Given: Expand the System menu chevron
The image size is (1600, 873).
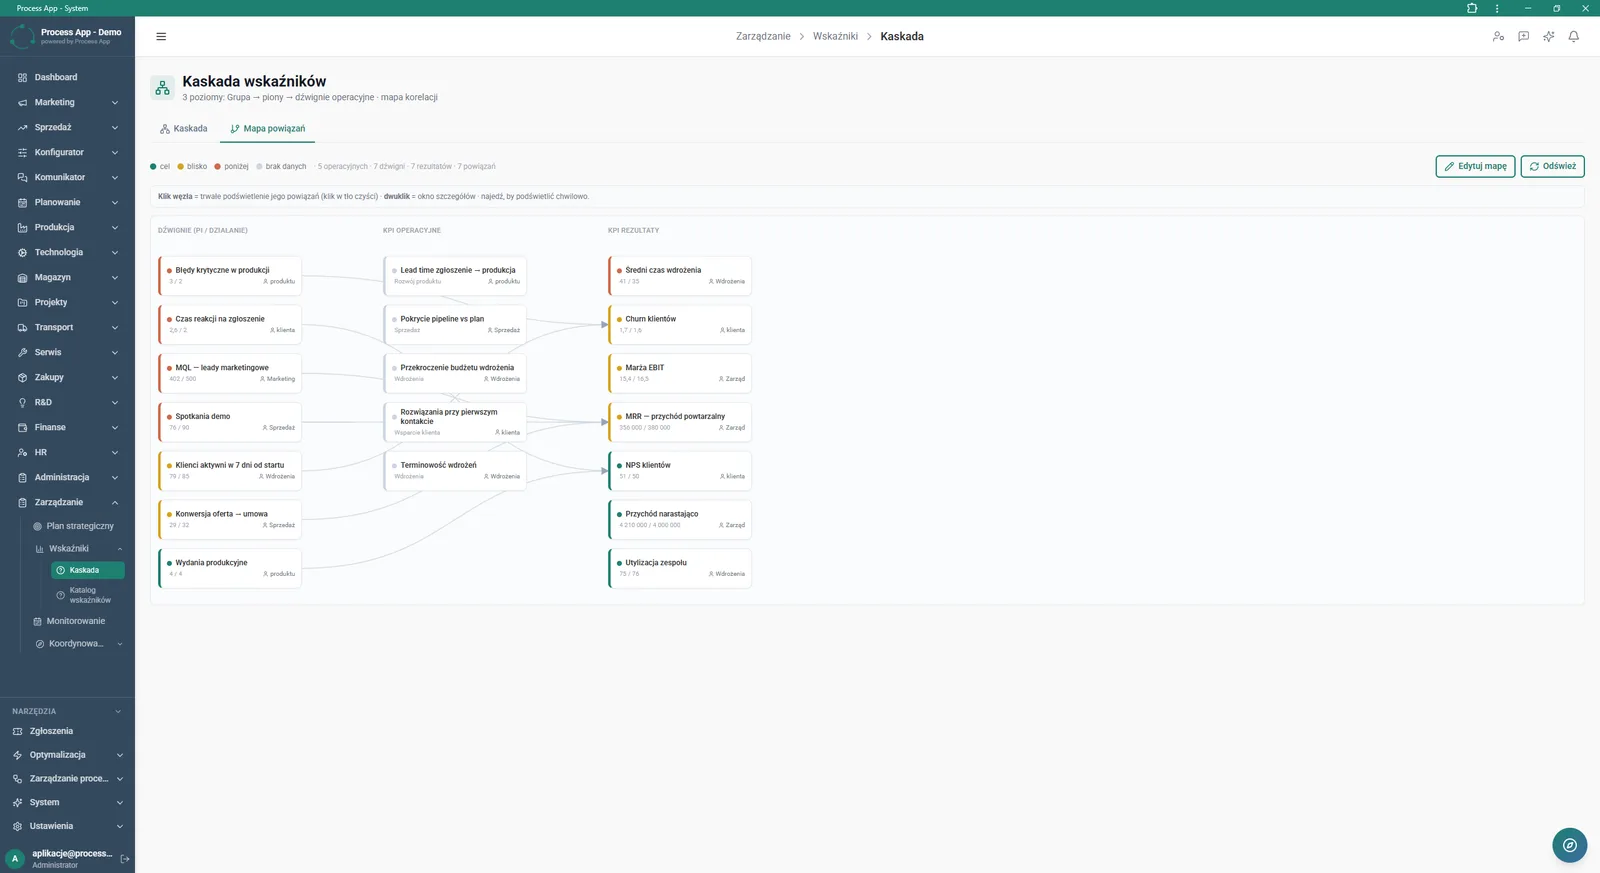Looking at the screenshot, I should pos(120,802).
